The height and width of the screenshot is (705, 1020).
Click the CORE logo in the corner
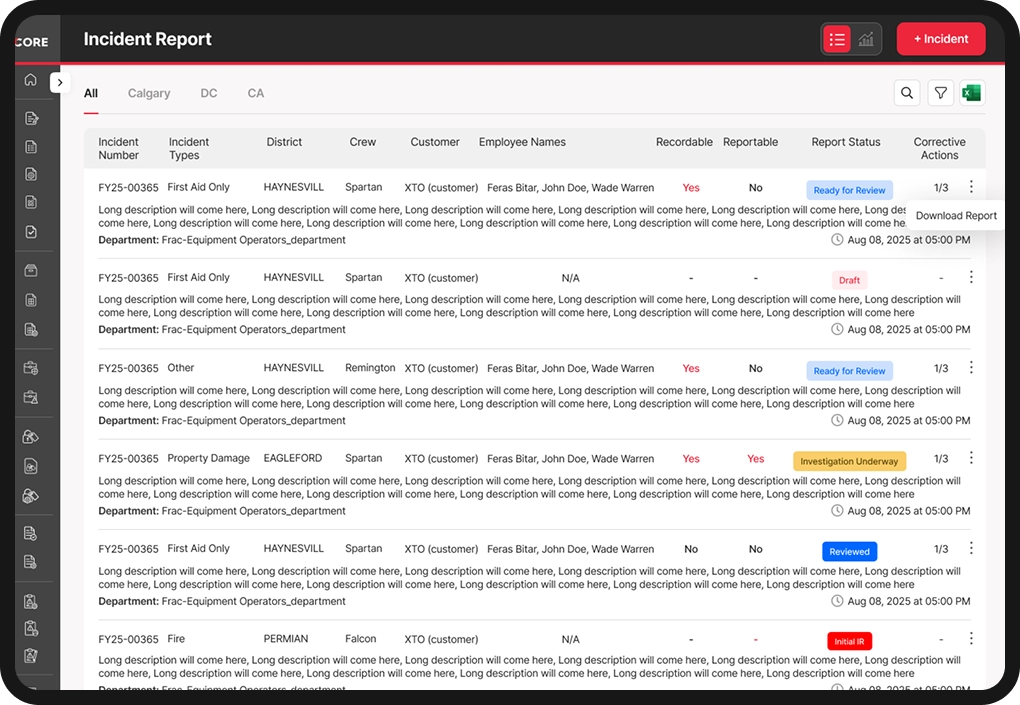pos(31,42)
